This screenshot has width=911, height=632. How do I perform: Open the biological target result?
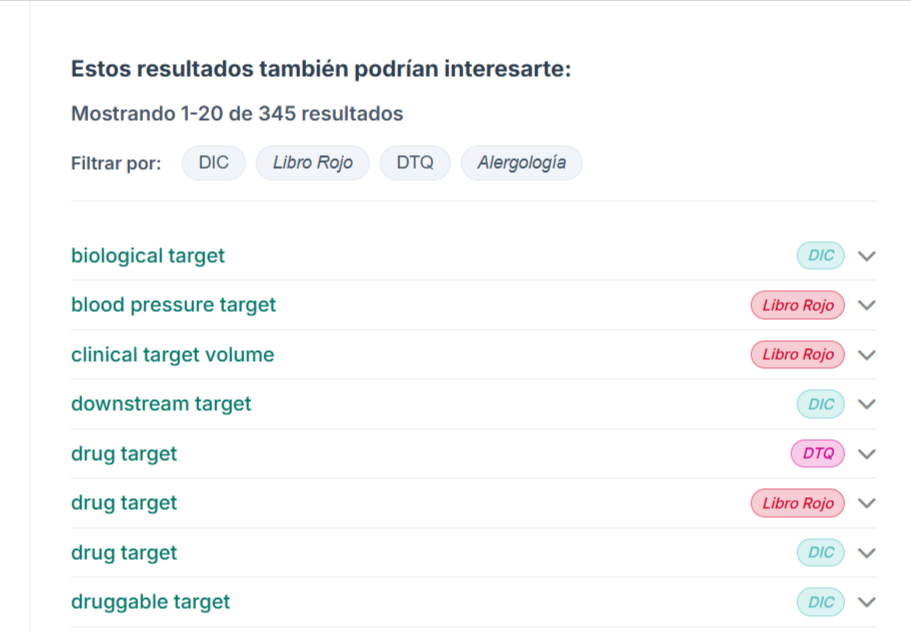[x=148, y=256]
